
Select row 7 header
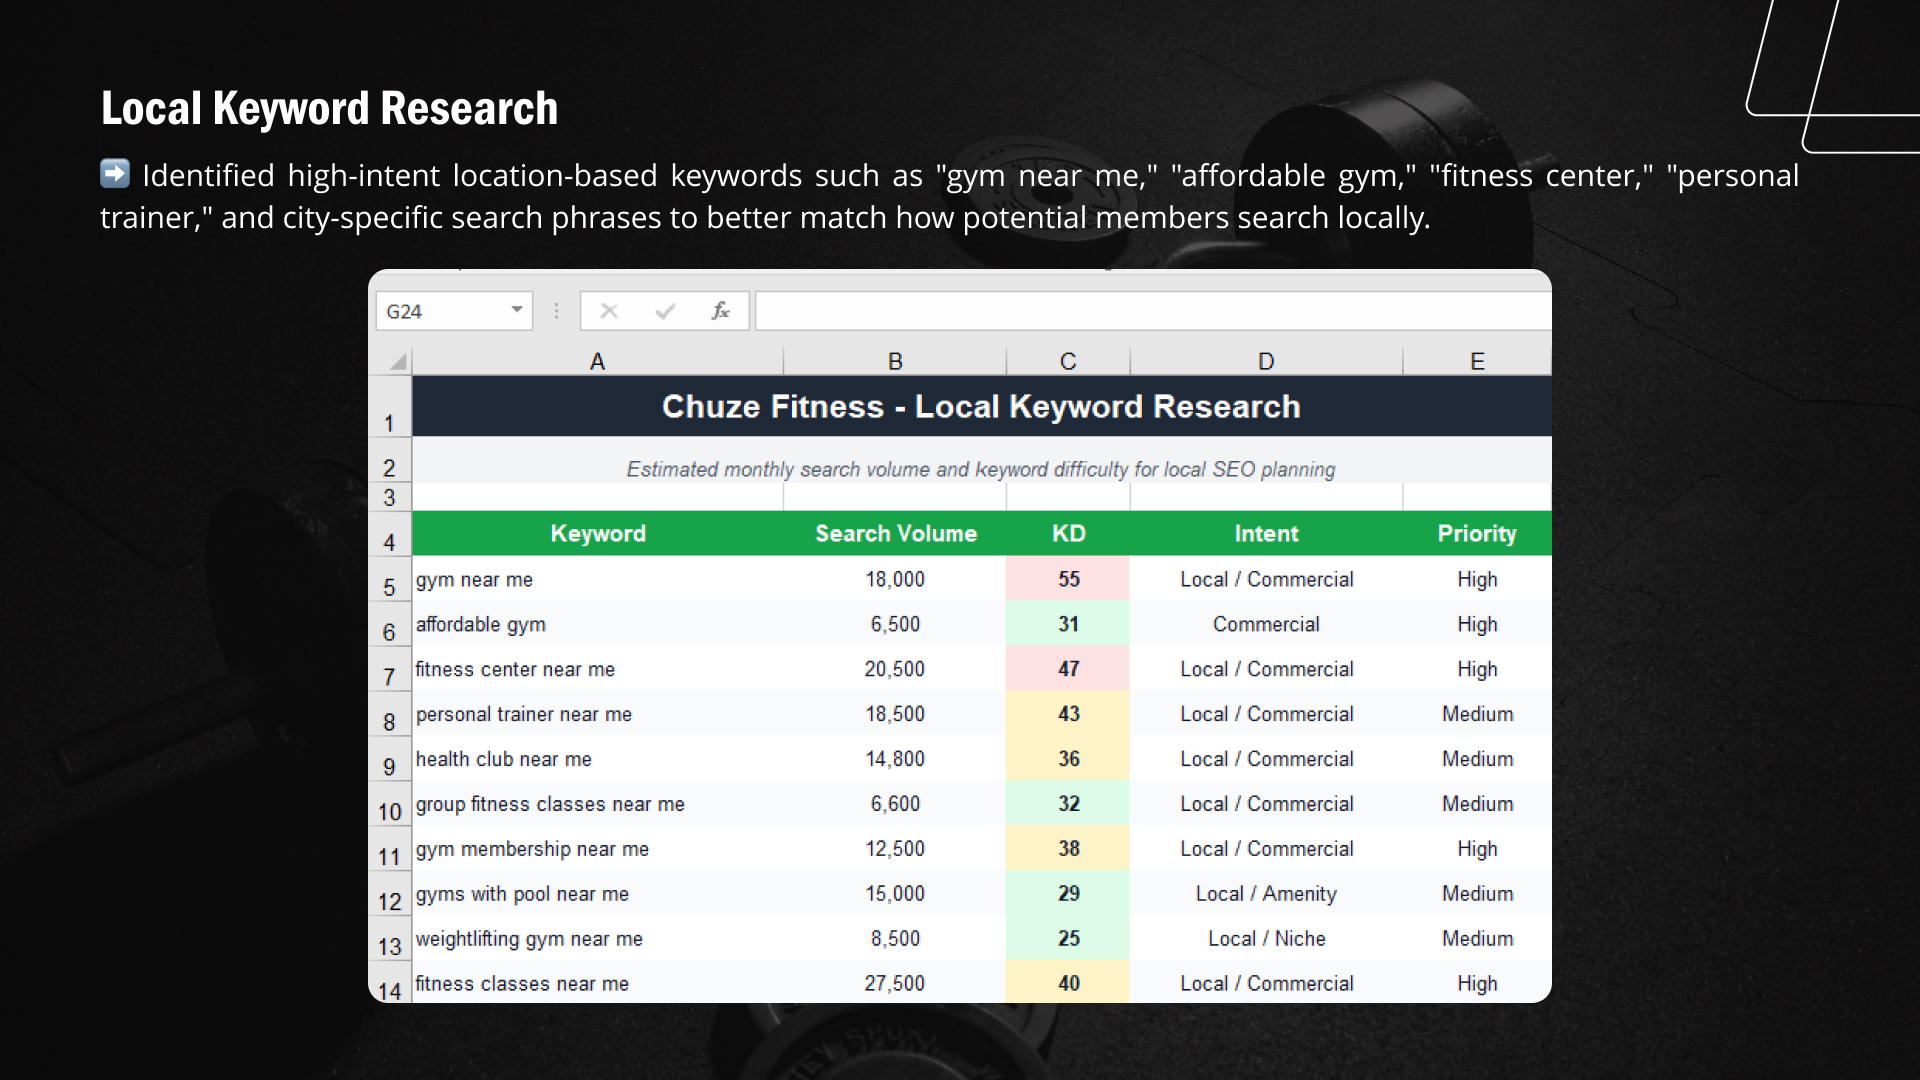pyautogui.click(x=390, y=668)
